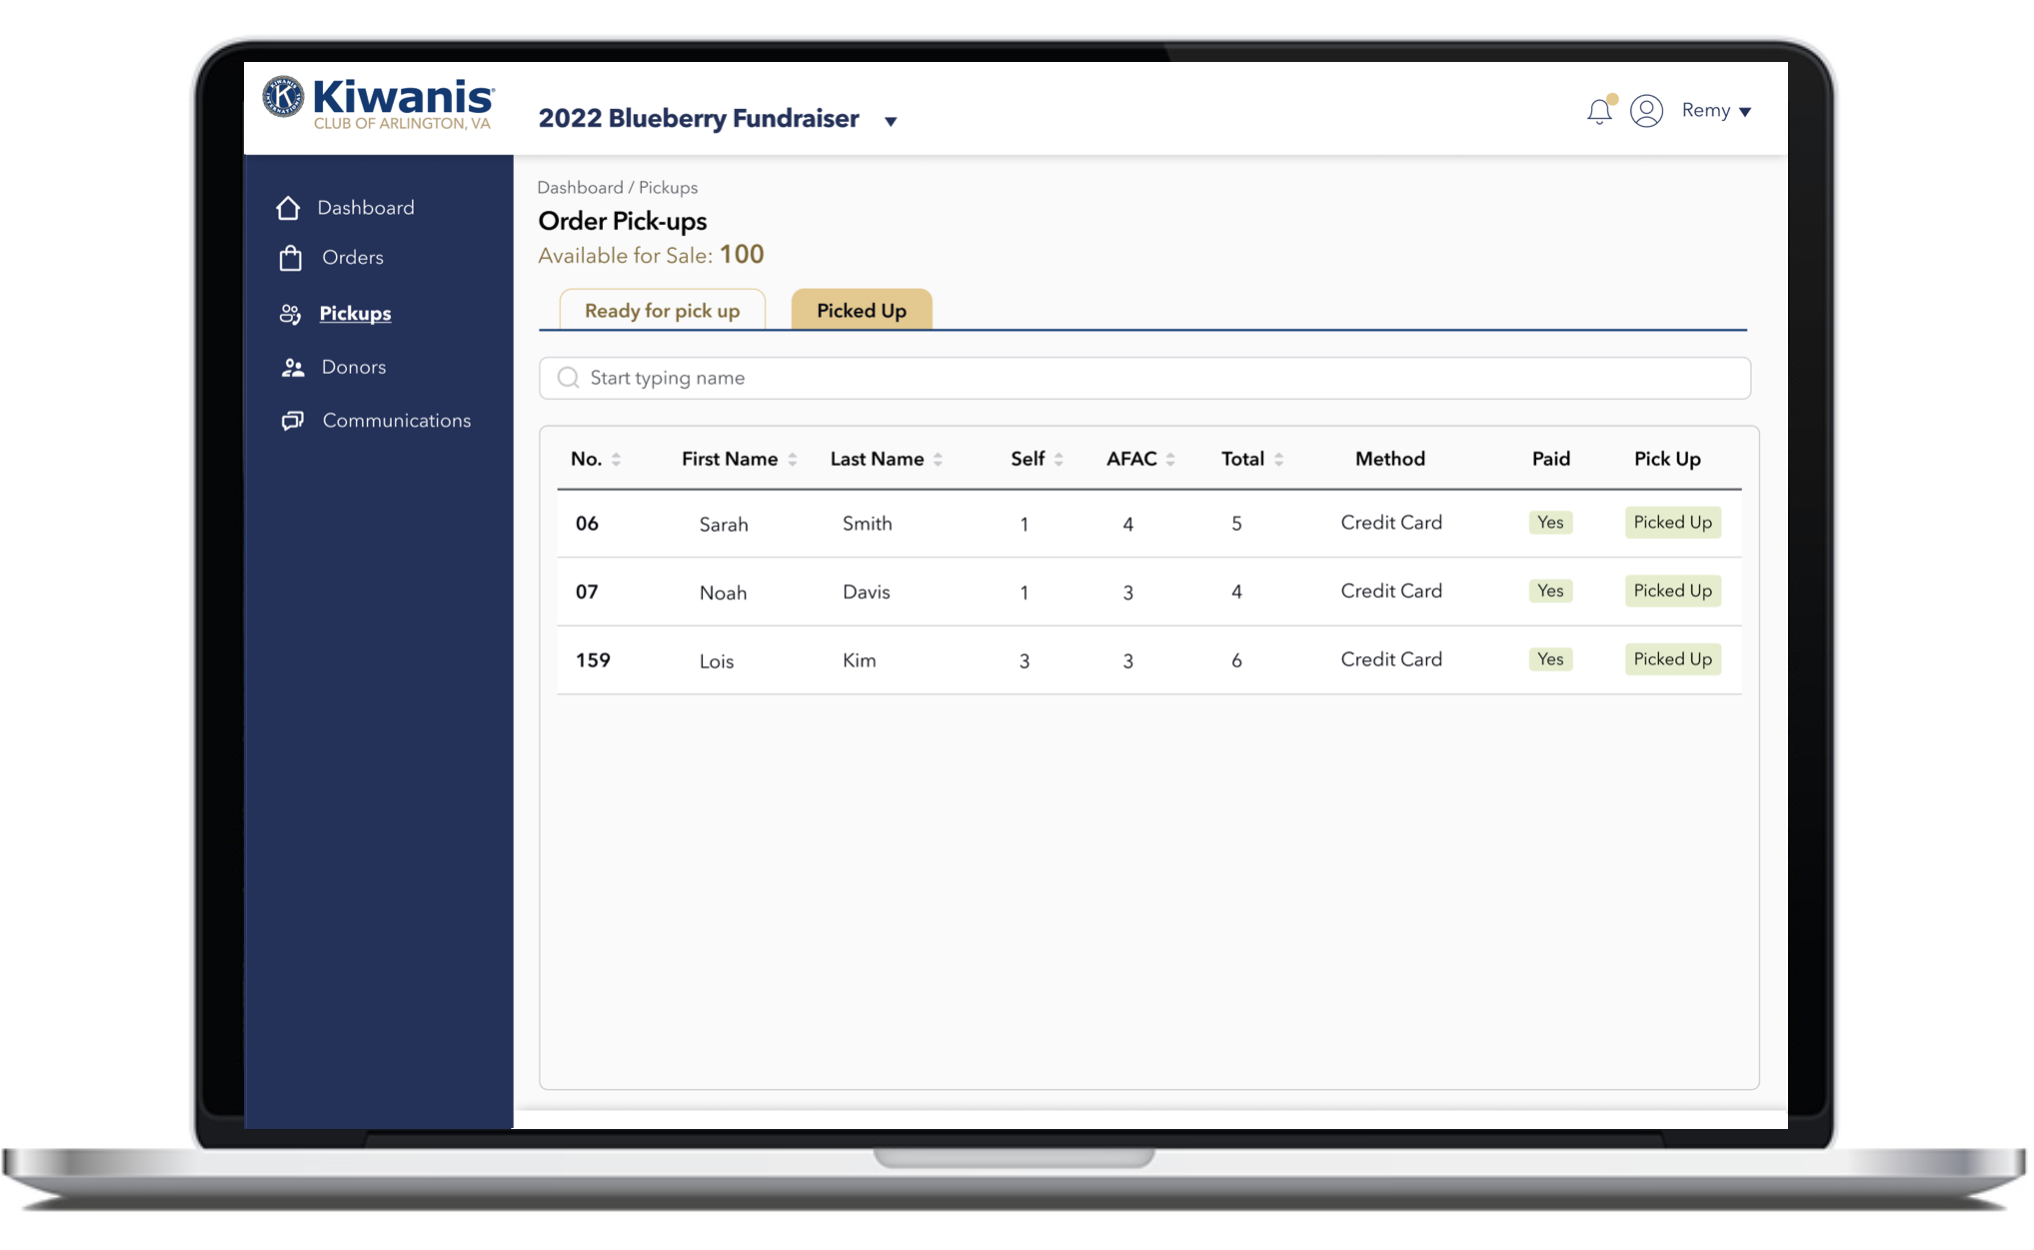
Task: Click the Orders shopping bag icon
Action: tap(290, 258)
